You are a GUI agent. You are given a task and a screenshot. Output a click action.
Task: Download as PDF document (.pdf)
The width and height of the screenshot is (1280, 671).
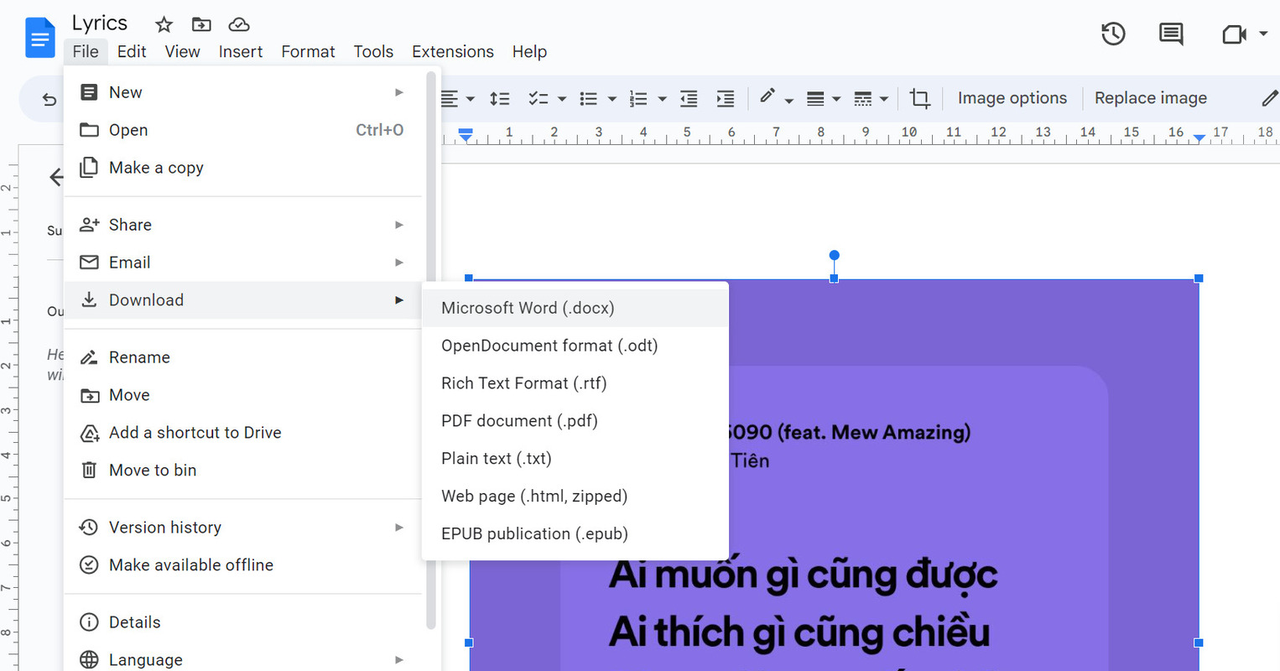click(575, 421)
